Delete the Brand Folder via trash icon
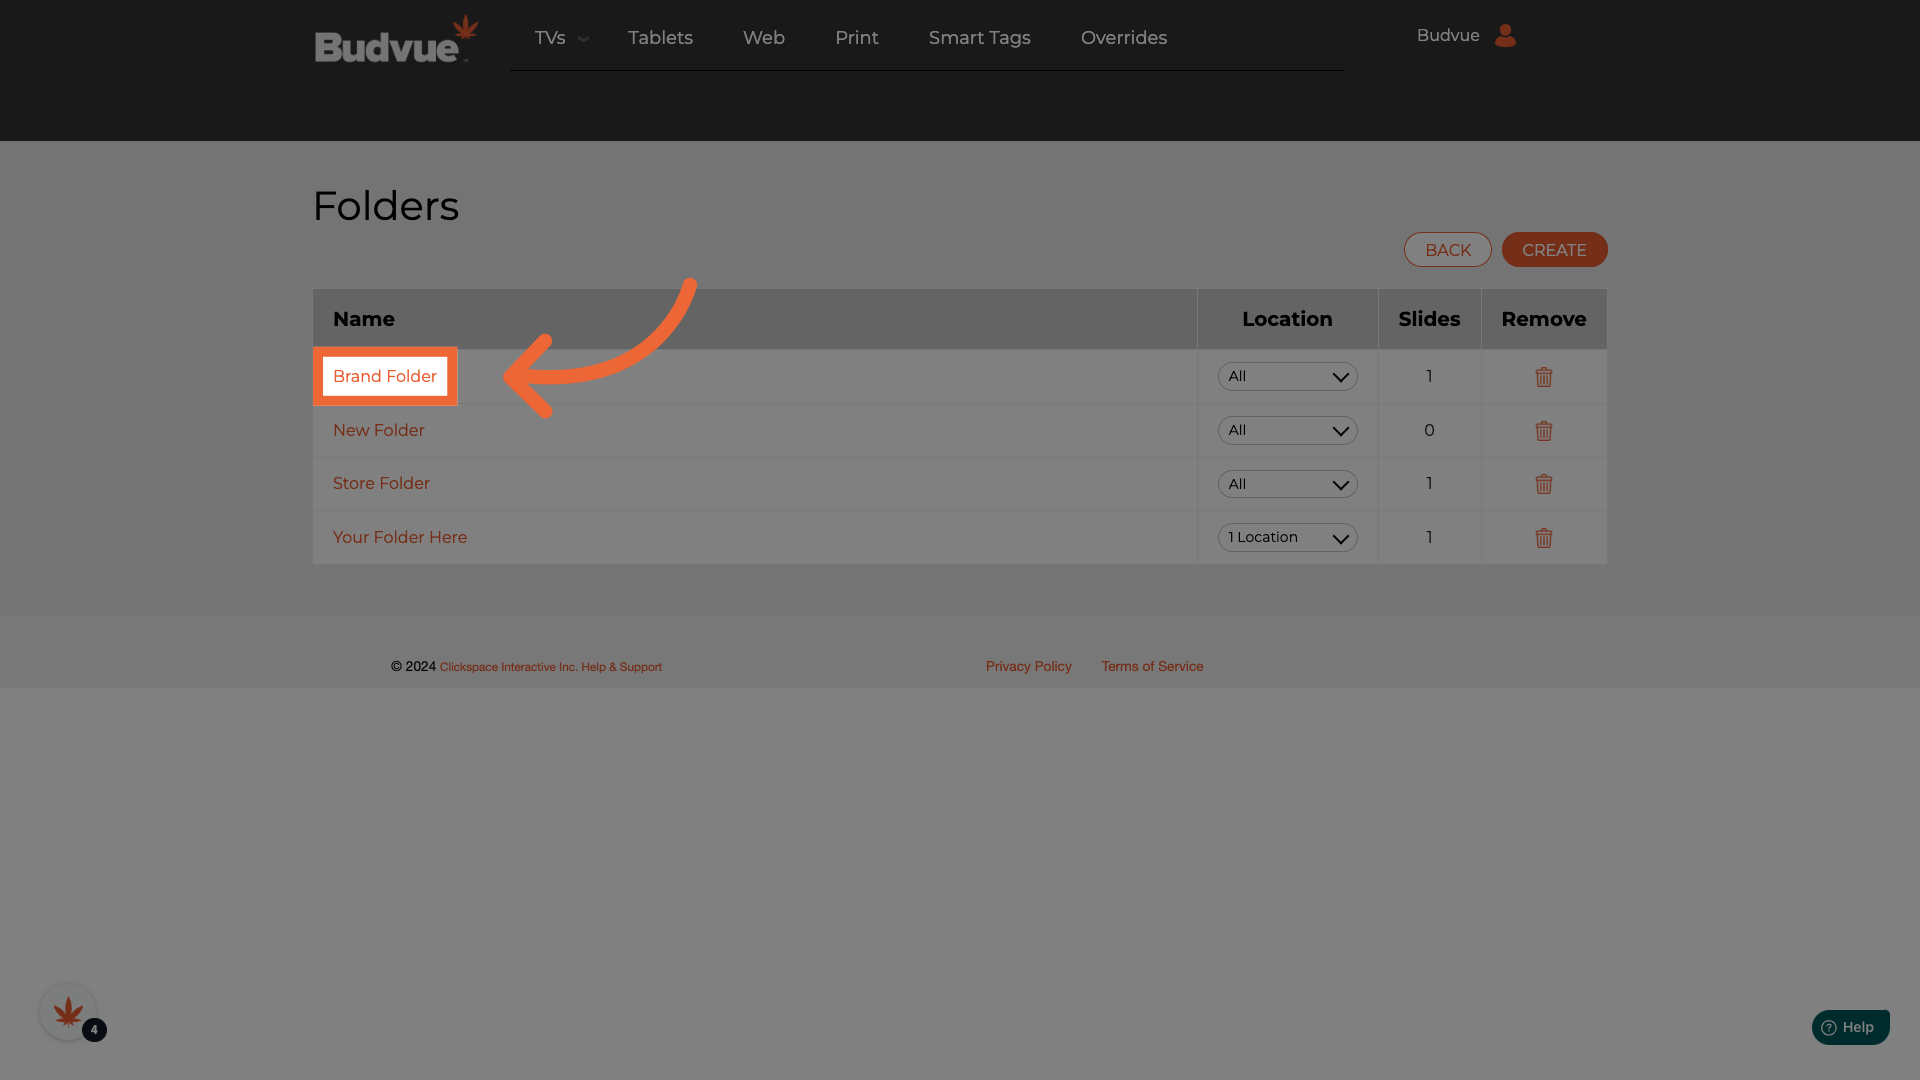This screenshot has width=1920, height=1080. [x=1543, y=377]
